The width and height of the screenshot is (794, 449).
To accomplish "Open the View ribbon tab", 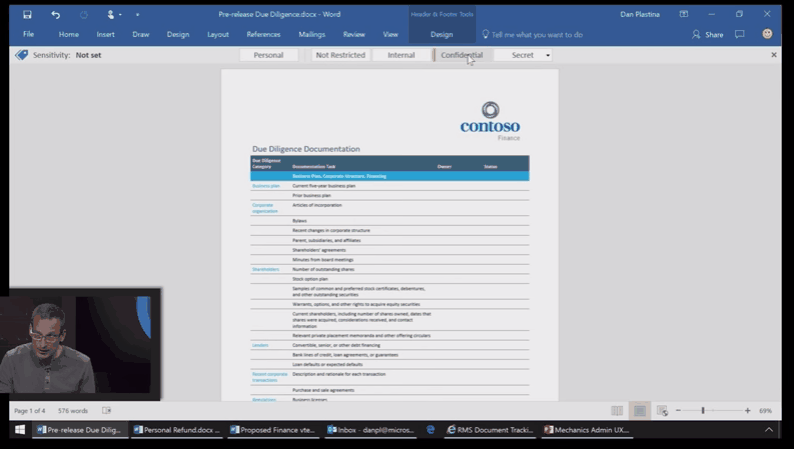I will [x=390, y=34].
